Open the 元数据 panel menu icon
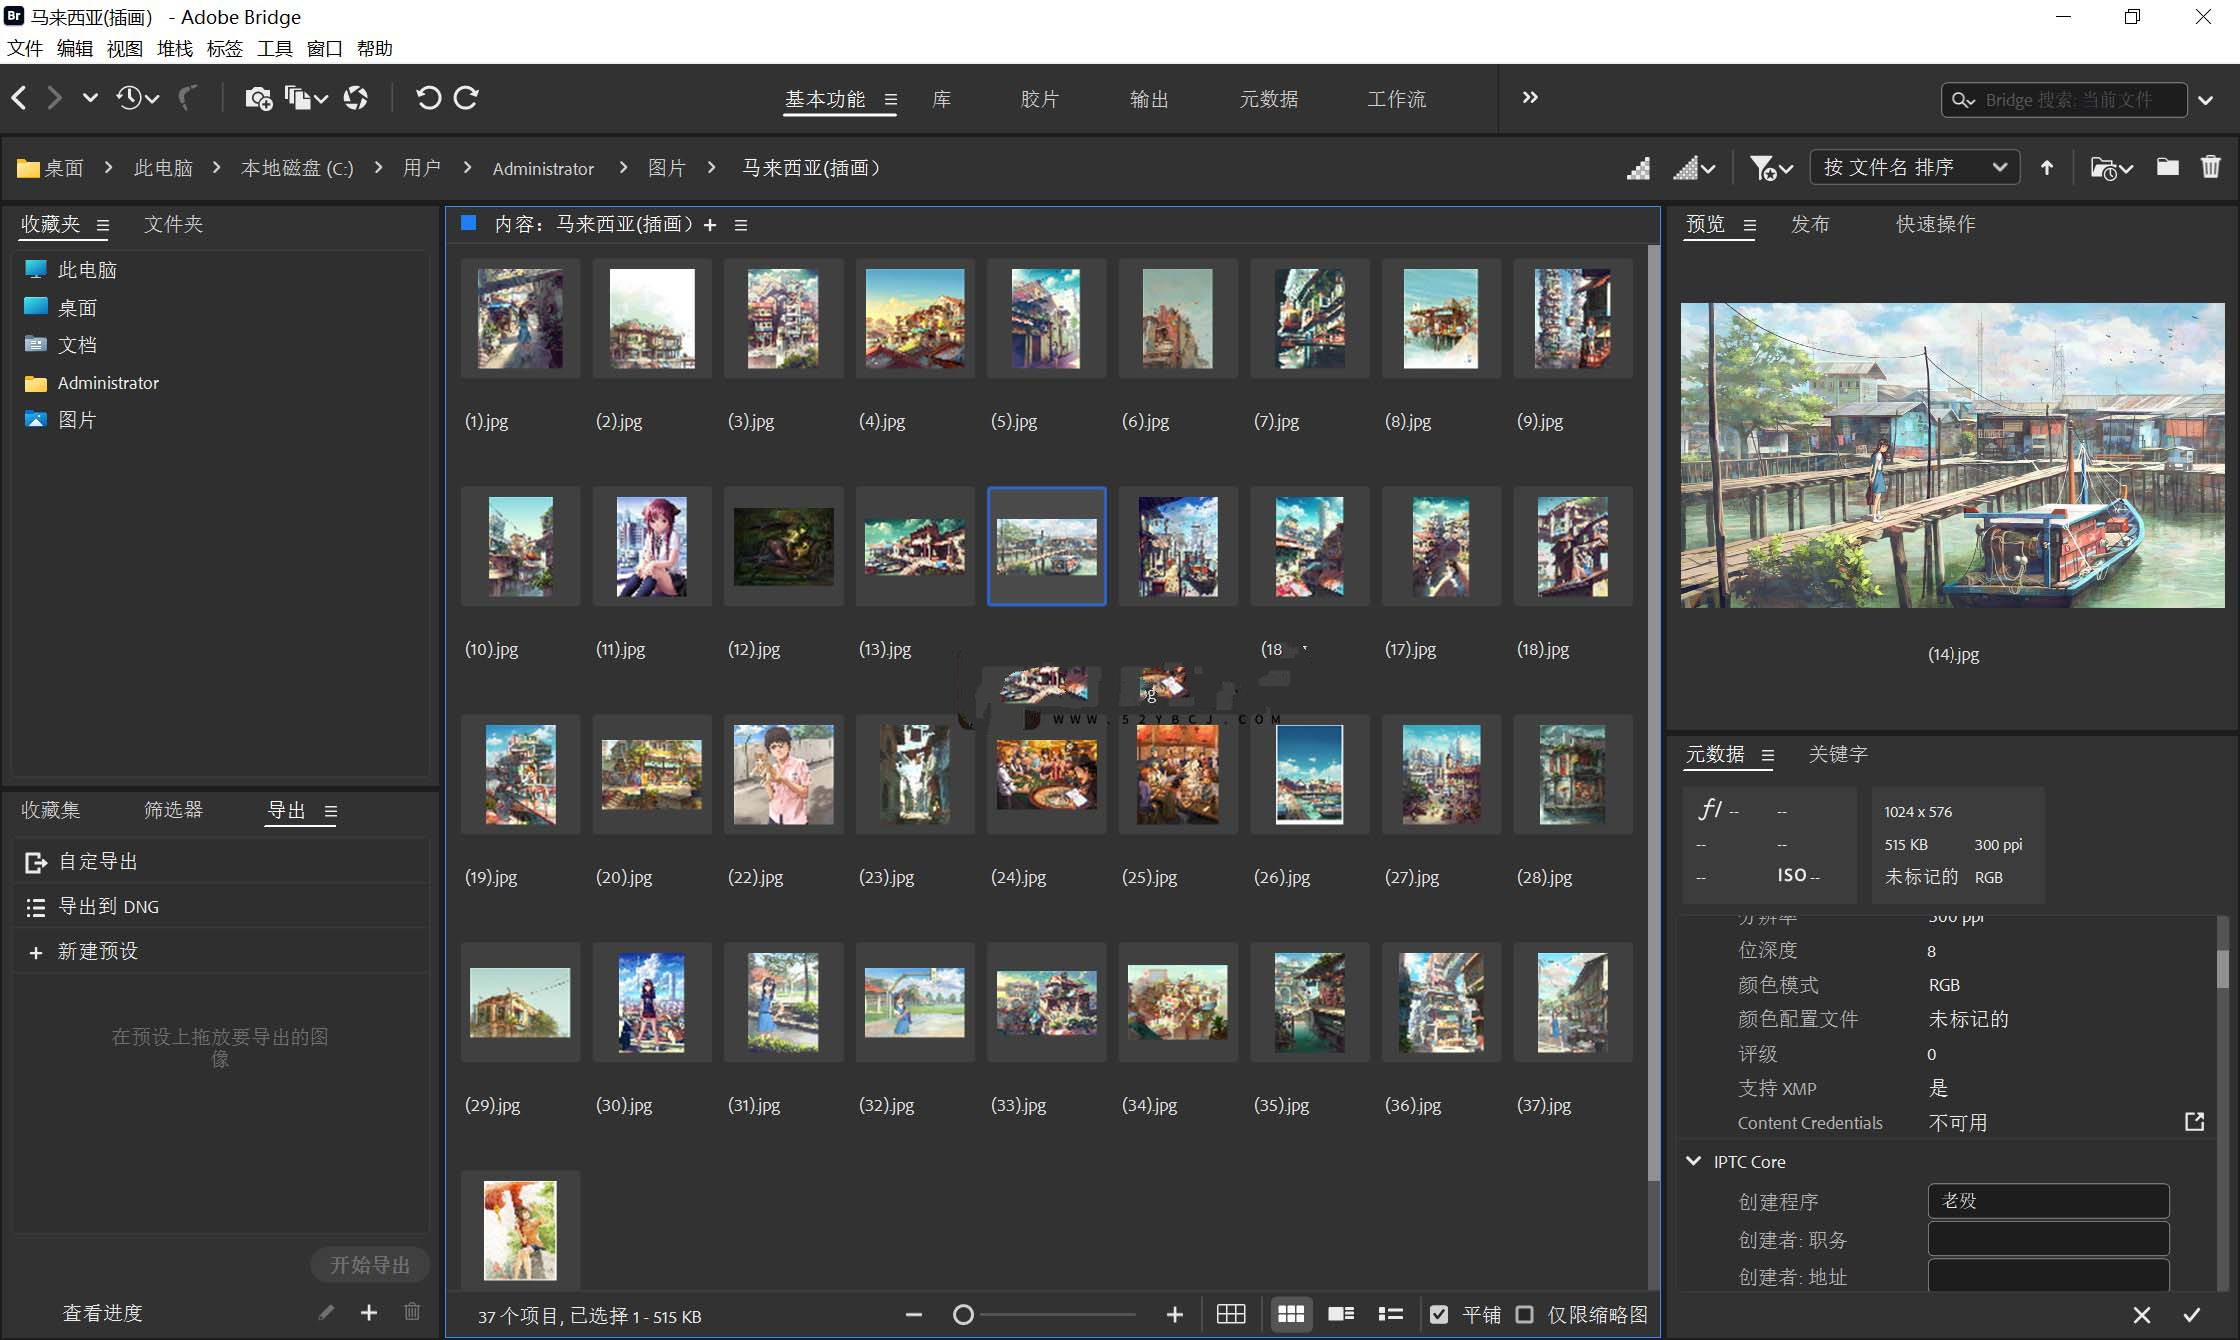Screen dimensions: 2240x1340 (x=1767, y=755)
